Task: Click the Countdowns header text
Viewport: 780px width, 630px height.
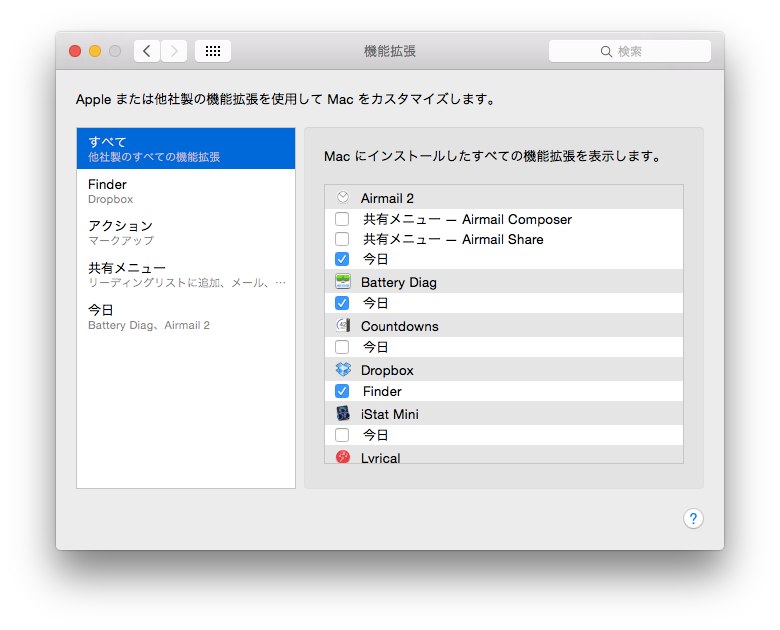Action: pyautogui.click(x=399, y=326)
